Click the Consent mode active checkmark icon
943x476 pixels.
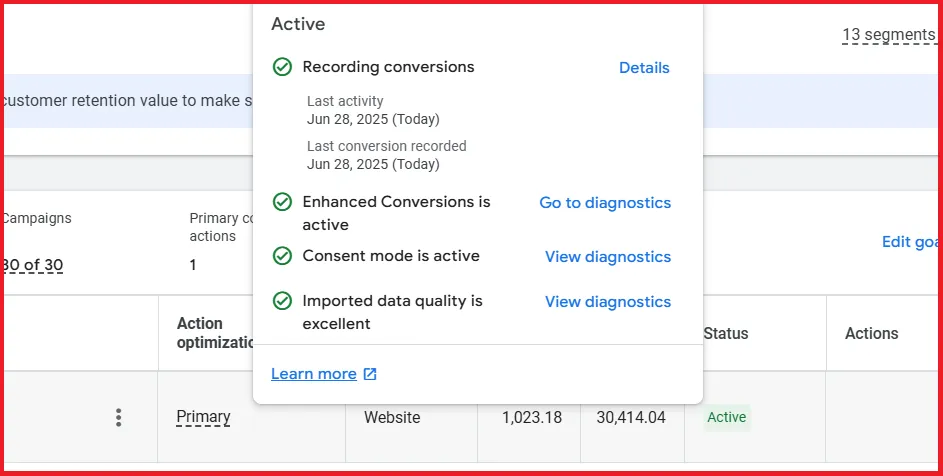pyautogui.click(x=282, y=256)
